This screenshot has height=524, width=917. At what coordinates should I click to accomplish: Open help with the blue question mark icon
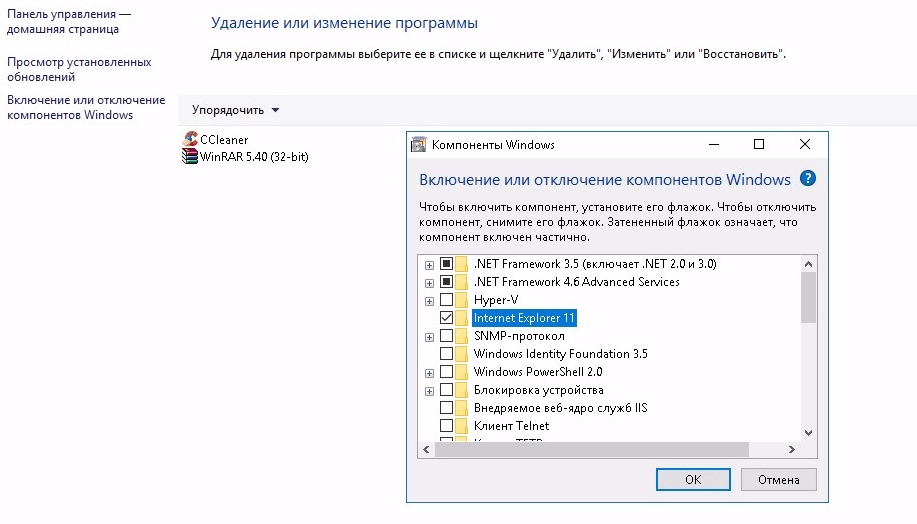point(808,178)
